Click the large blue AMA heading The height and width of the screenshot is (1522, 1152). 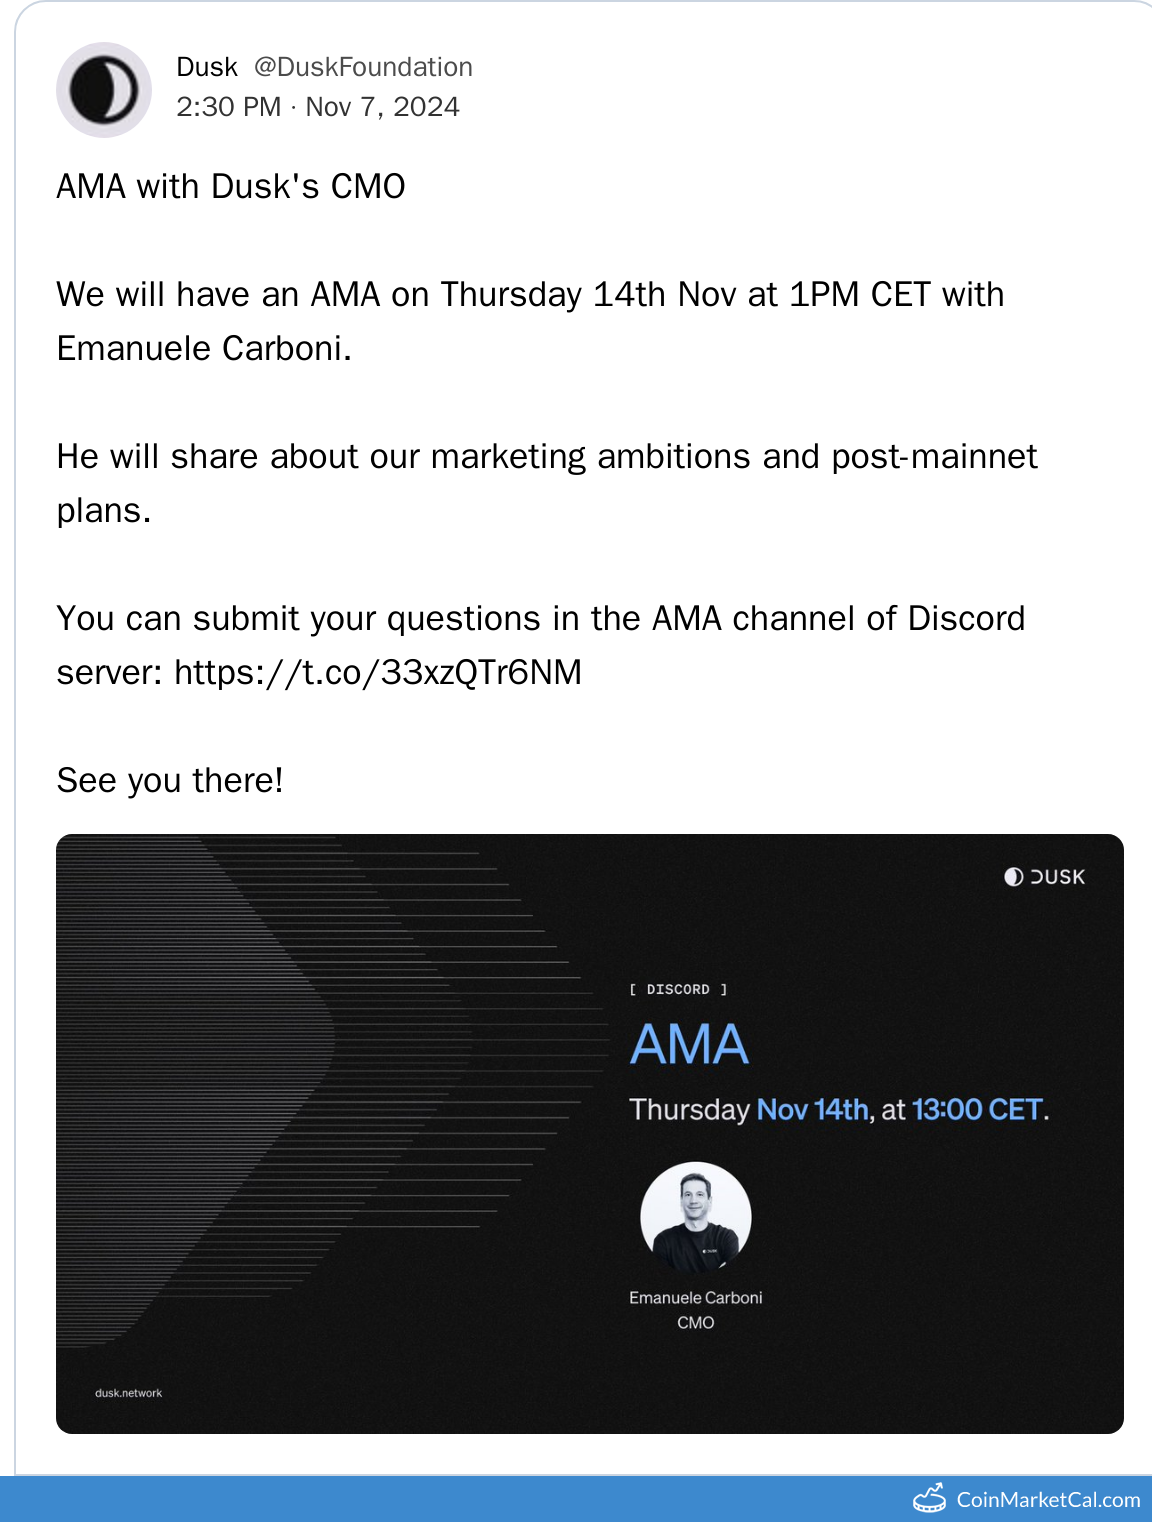[689, 1045]
